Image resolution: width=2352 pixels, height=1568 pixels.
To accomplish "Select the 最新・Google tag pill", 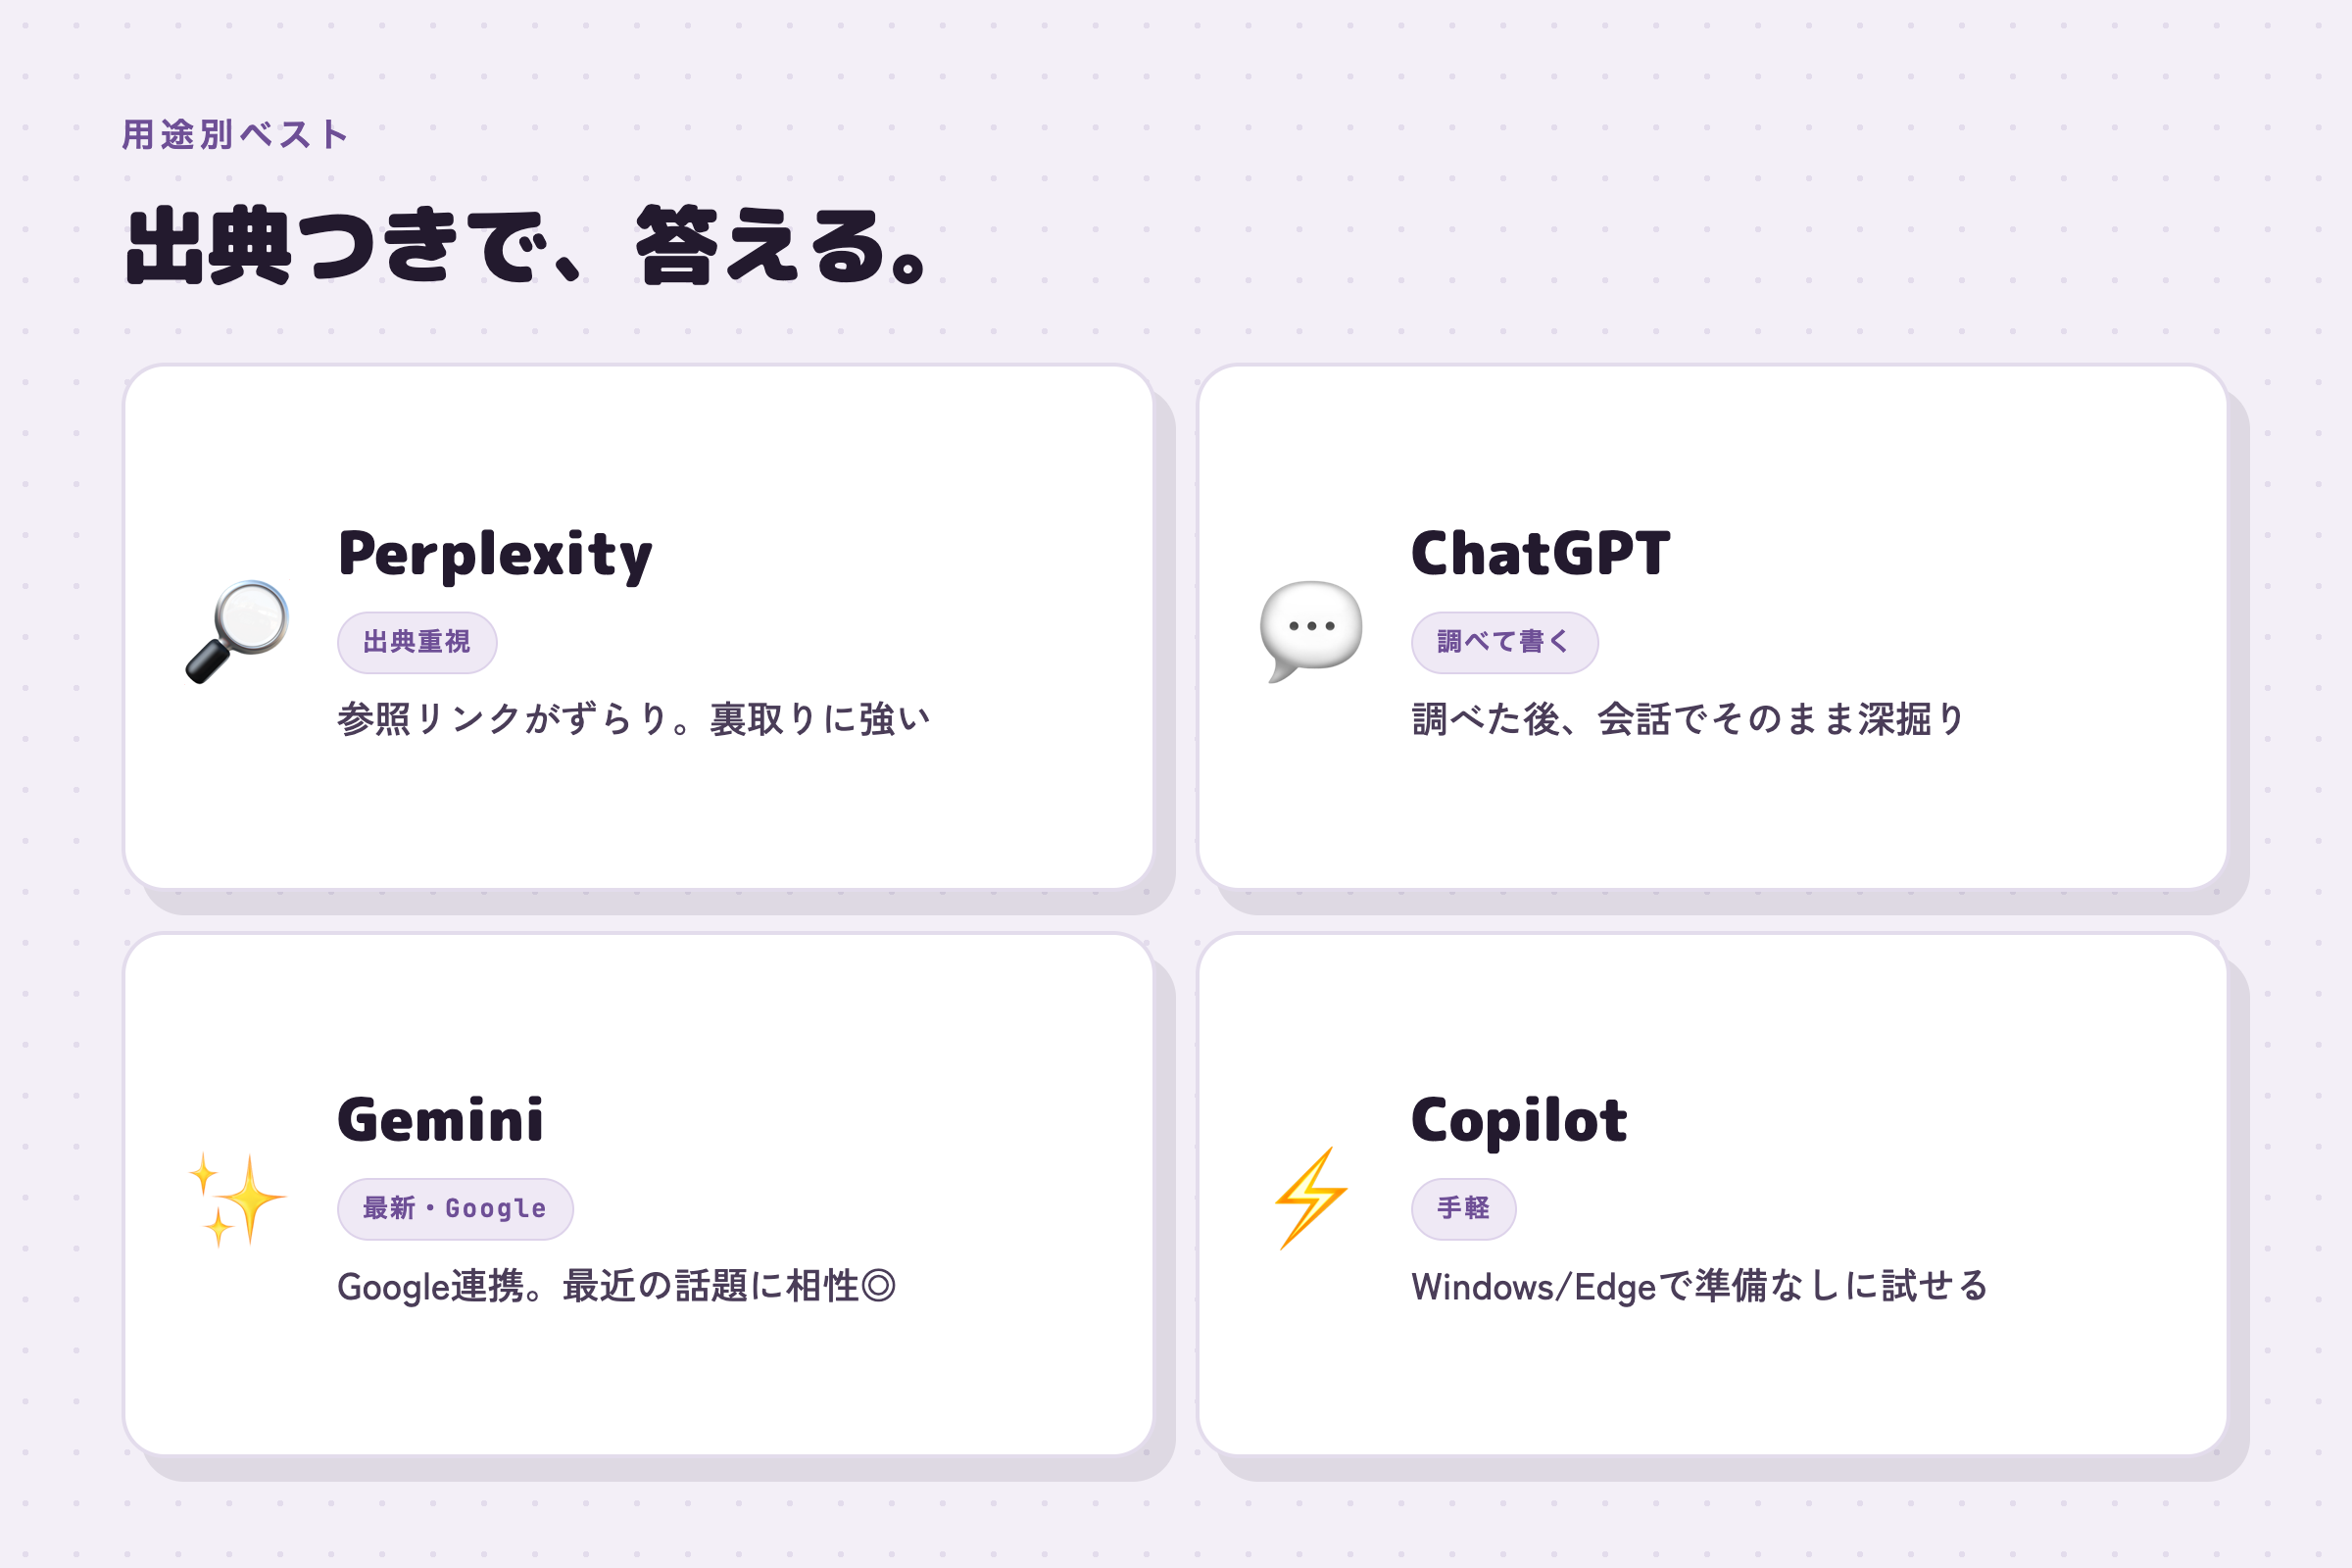I will click(455, 1209).
